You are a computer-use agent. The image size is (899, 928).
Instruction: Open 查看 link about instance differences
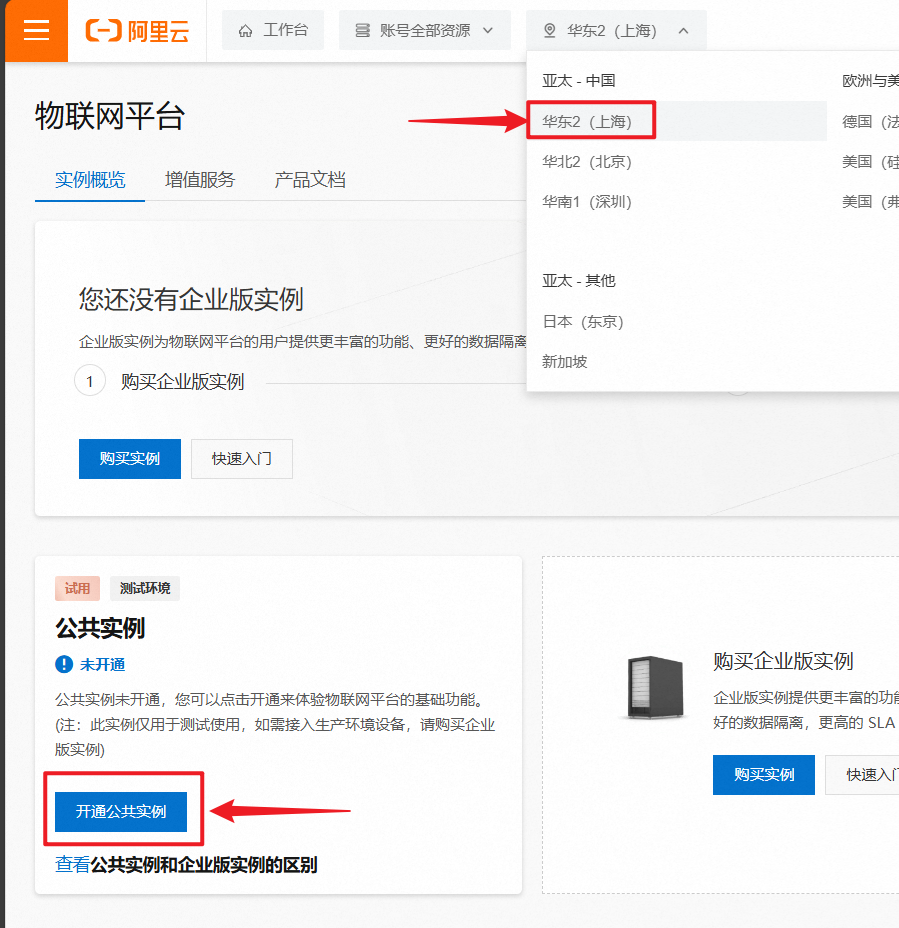(x=72, y=865)
